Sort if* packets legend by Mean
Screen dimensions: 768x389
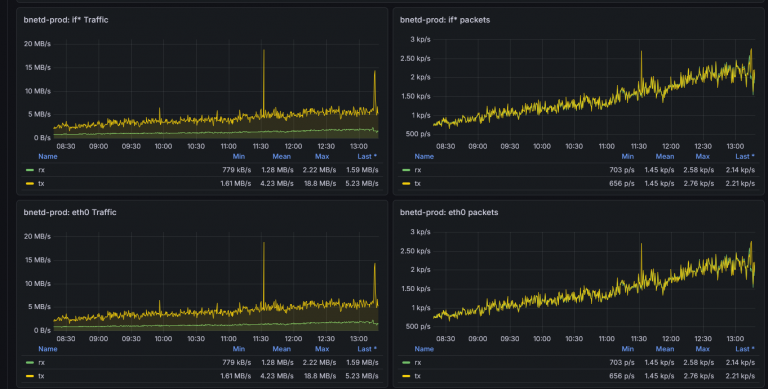(x=665, y=157)
